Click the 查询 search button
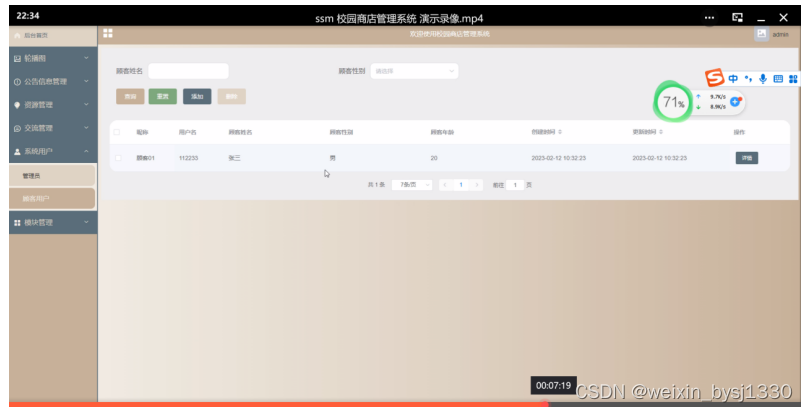The height and width of the screenshot is (412, 808). coord(130,96)
